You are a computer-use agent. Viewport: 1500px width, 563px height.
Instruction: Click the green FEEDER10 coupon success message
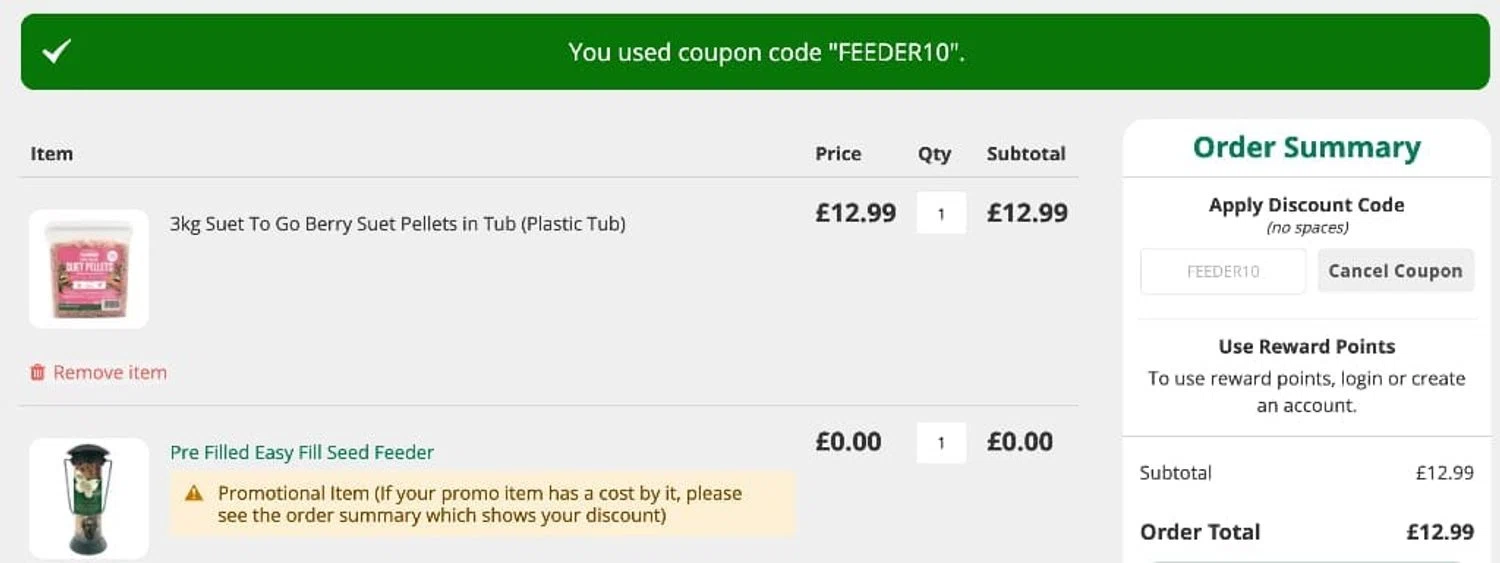coord(766,52)
